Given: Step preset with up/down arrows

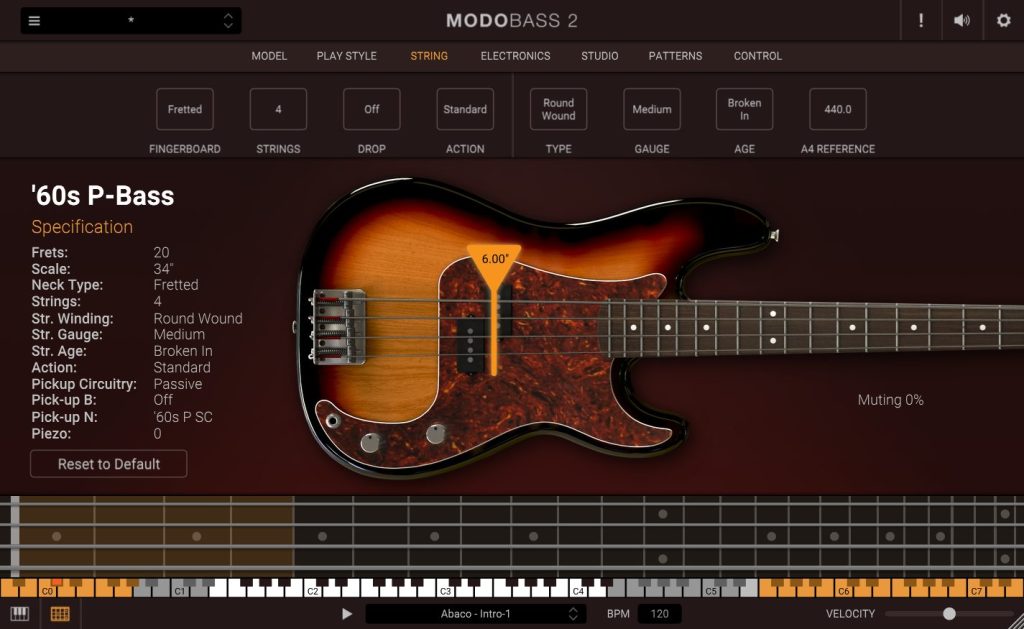Looking at the screenshot, I should [228, 21].
